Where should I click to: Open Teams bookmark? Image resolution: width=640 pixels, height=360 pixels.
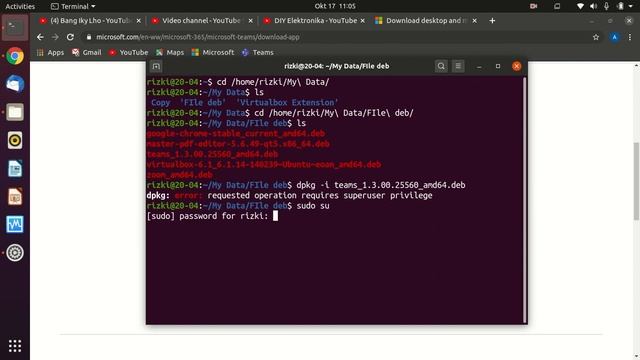pos(258,52)
